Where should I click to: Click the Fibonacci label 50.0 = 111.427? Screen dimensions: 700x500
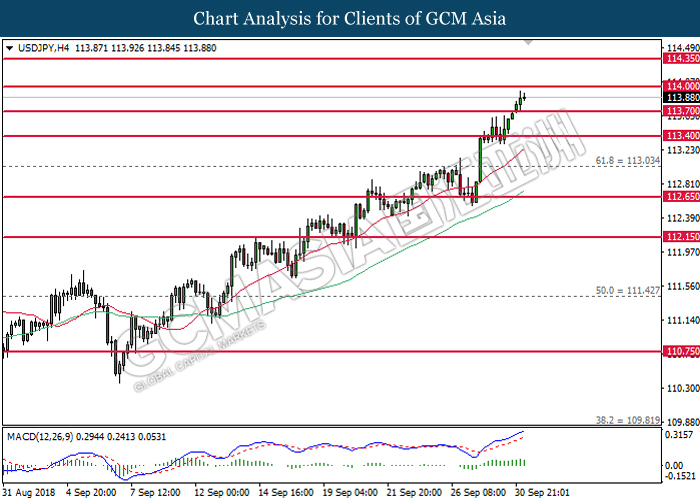coord(628,291)
